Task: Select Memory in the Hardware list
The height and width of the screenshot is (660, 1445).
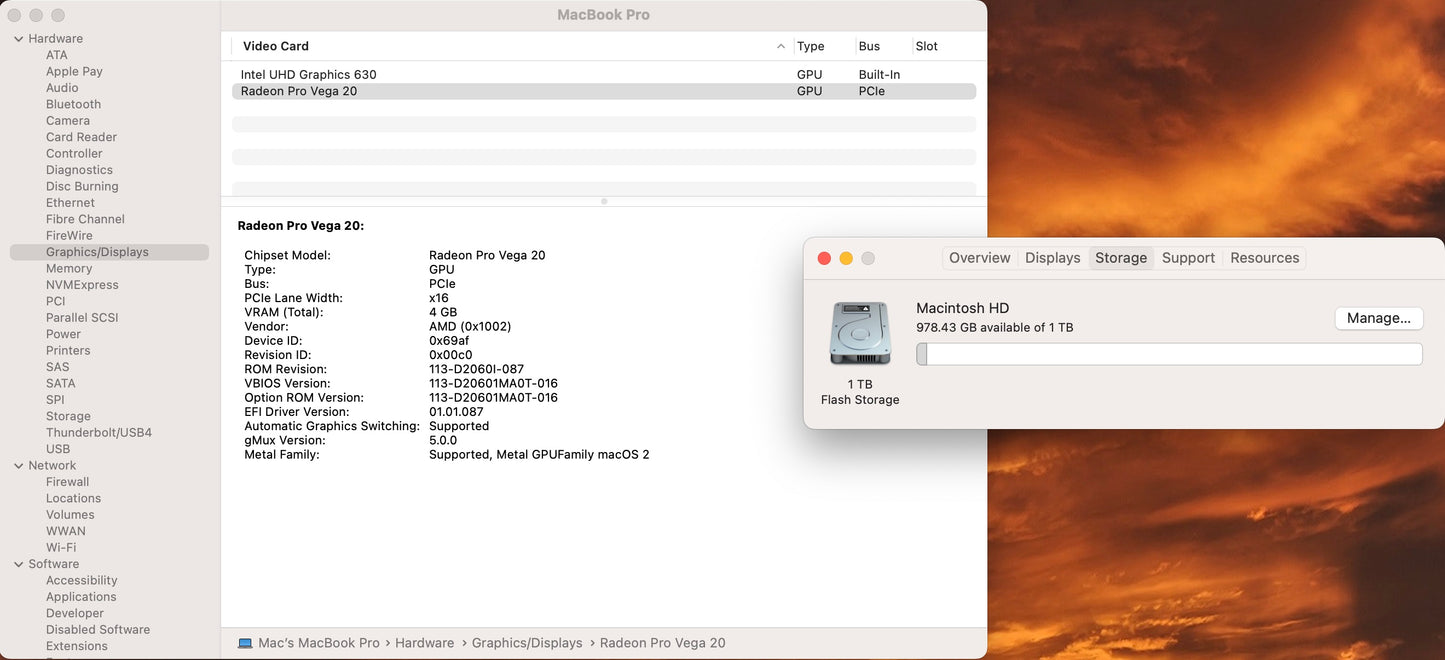Action: [x=69, y=269]
